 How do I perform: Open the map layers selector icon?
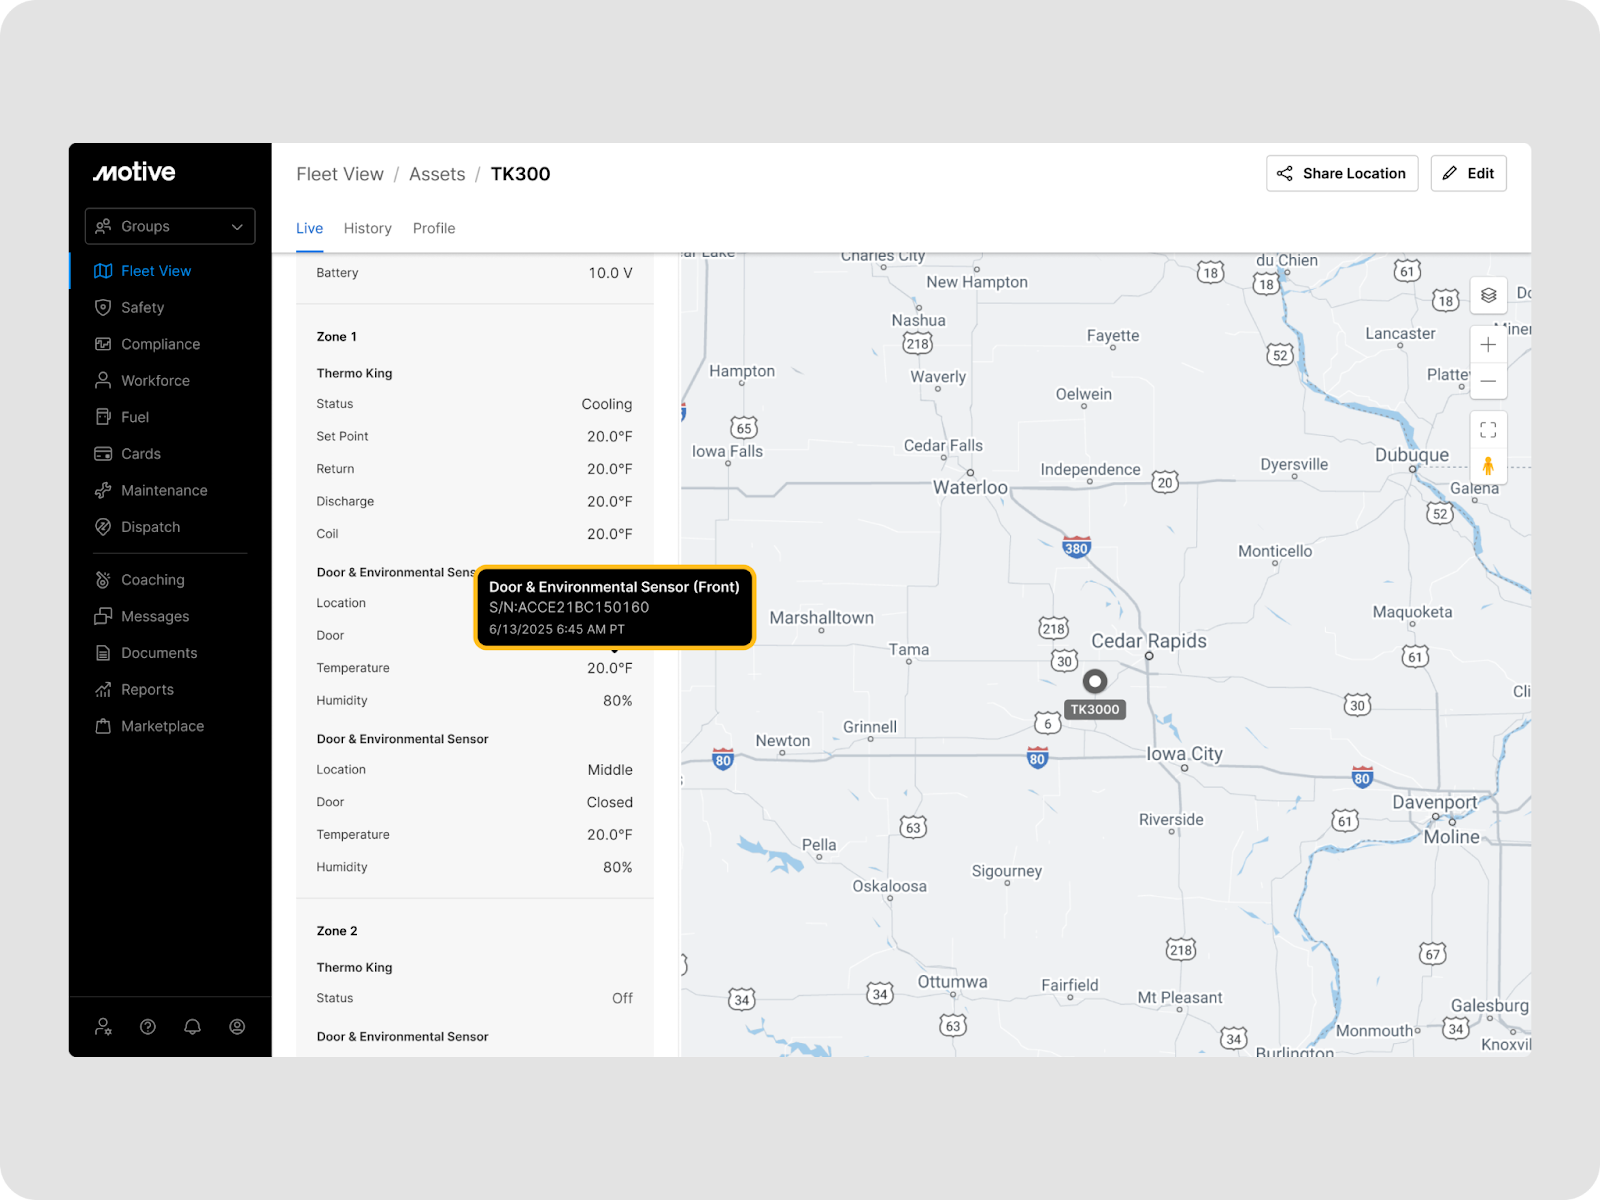point(1488,295)
